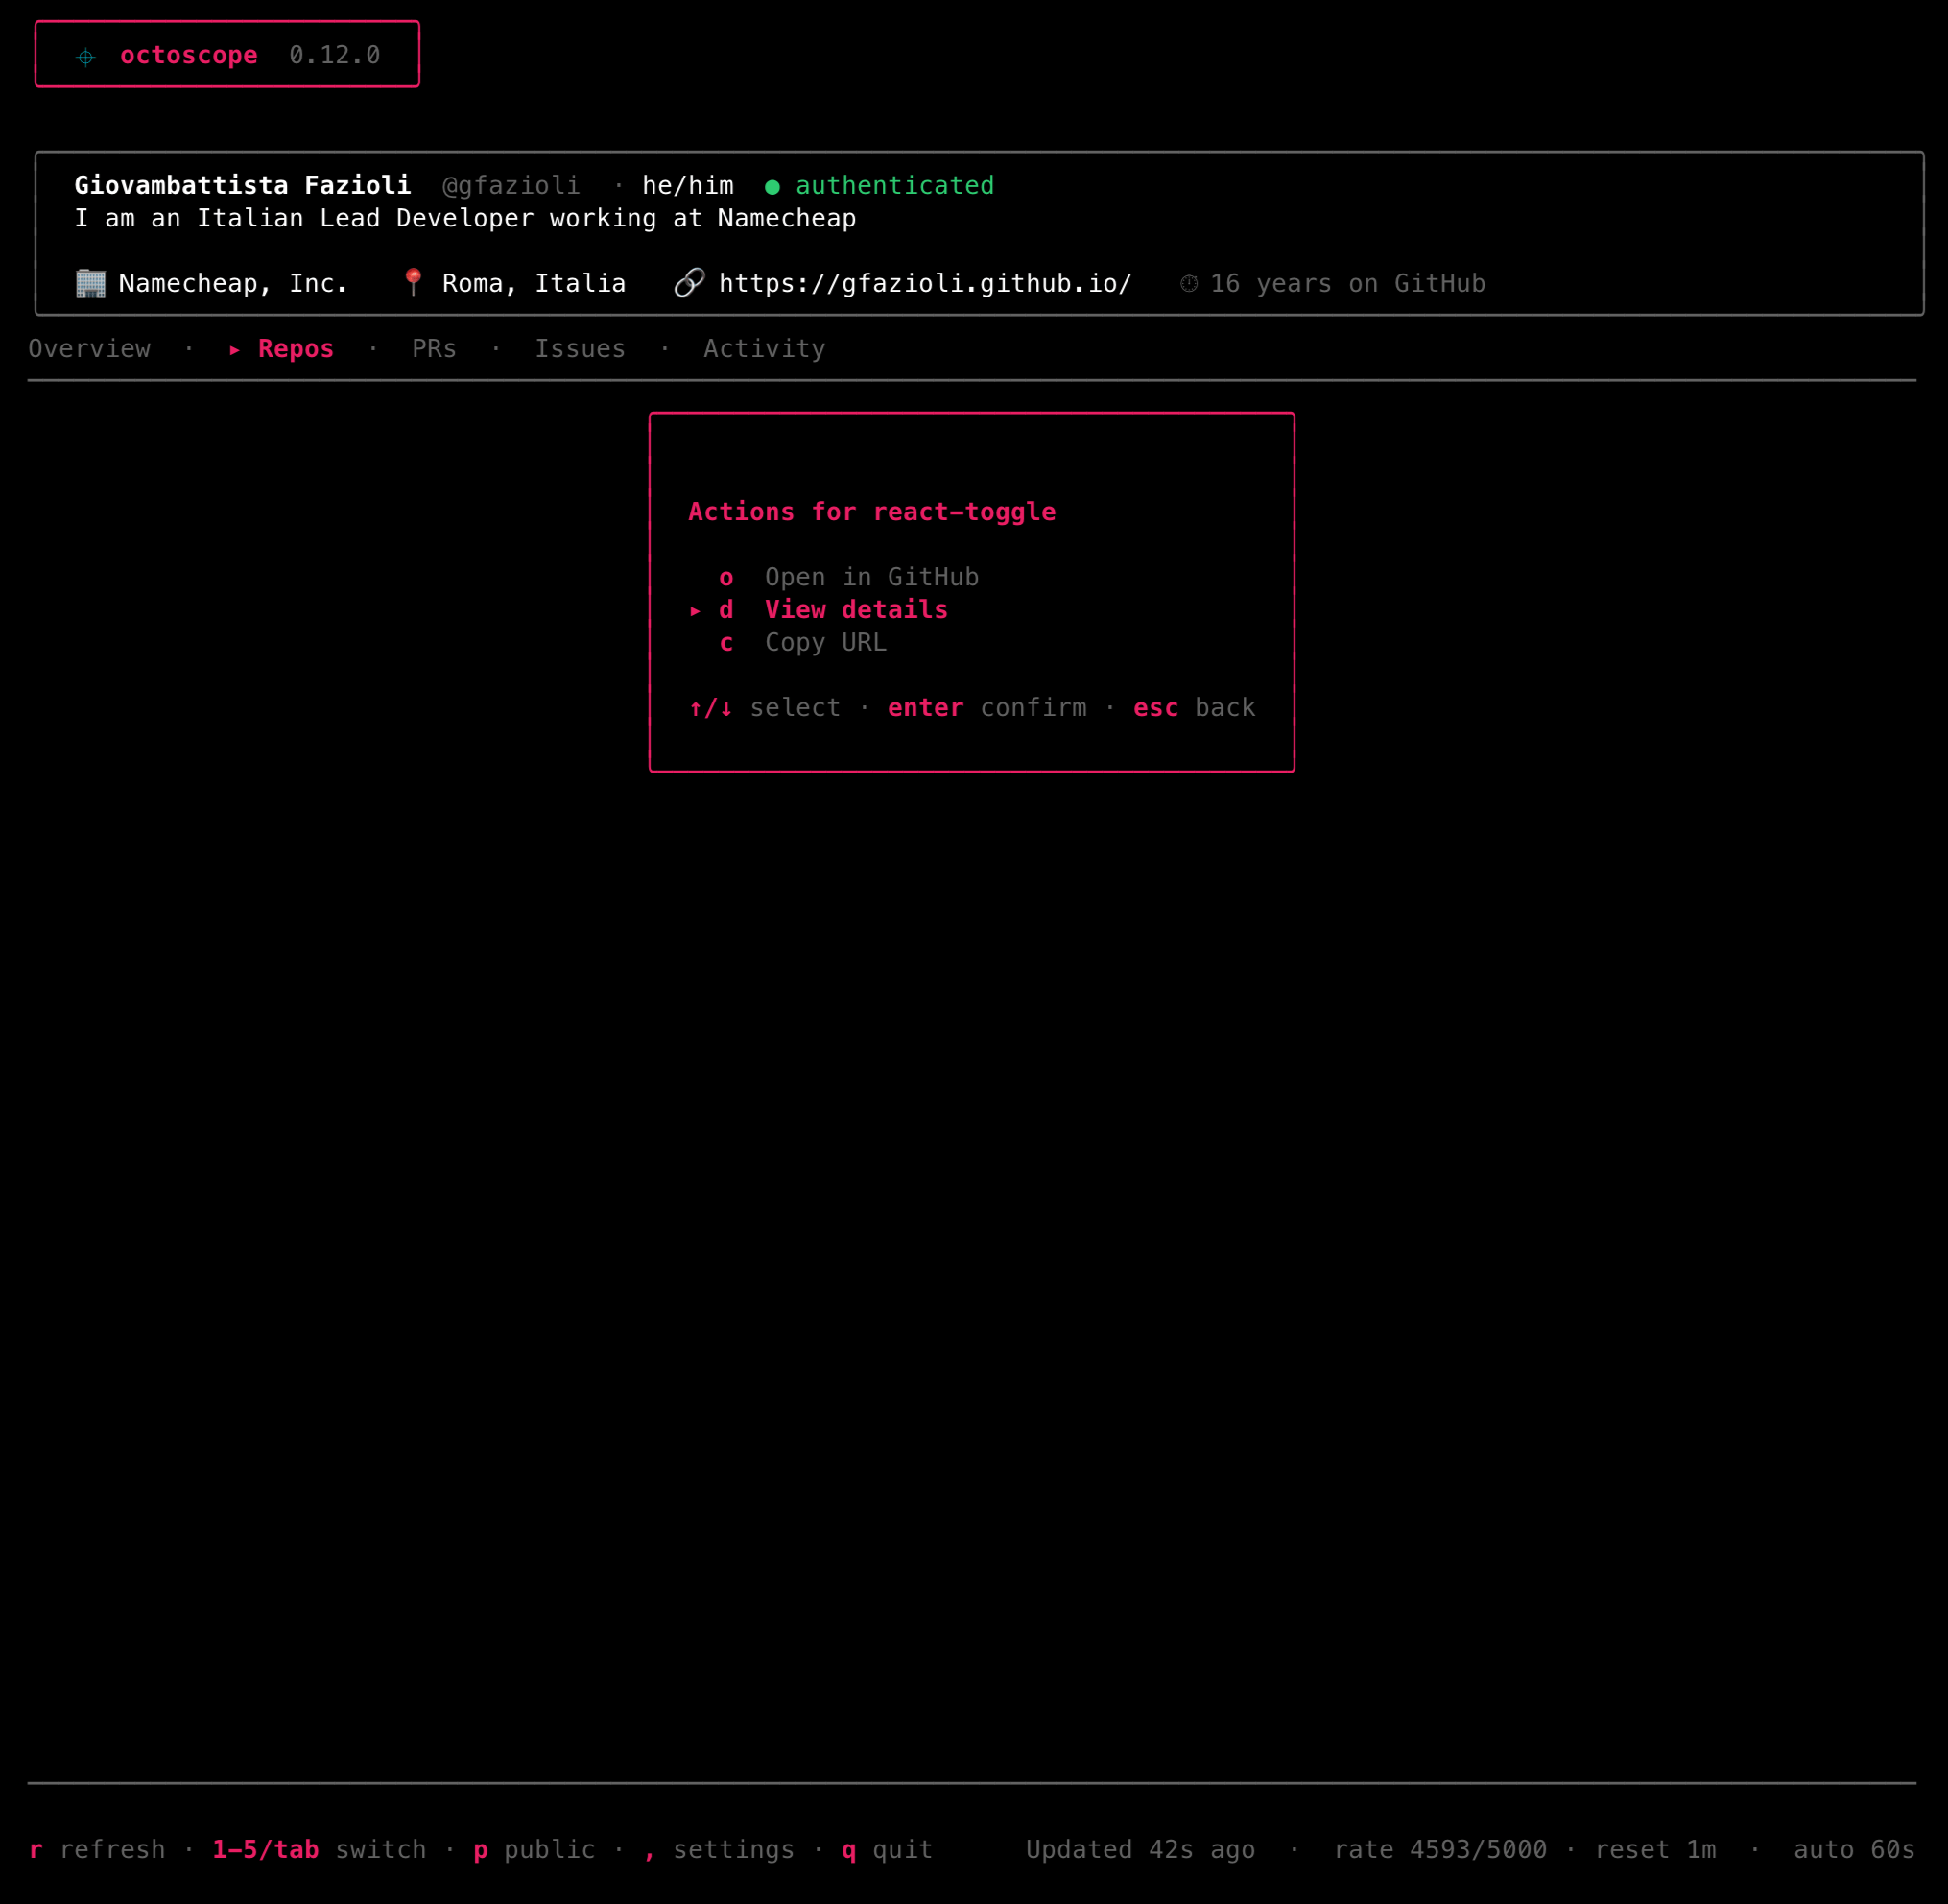Click the Namecheap, Inc. company text
Viewport: 1948px width, 1904px height.
point(233,283)
